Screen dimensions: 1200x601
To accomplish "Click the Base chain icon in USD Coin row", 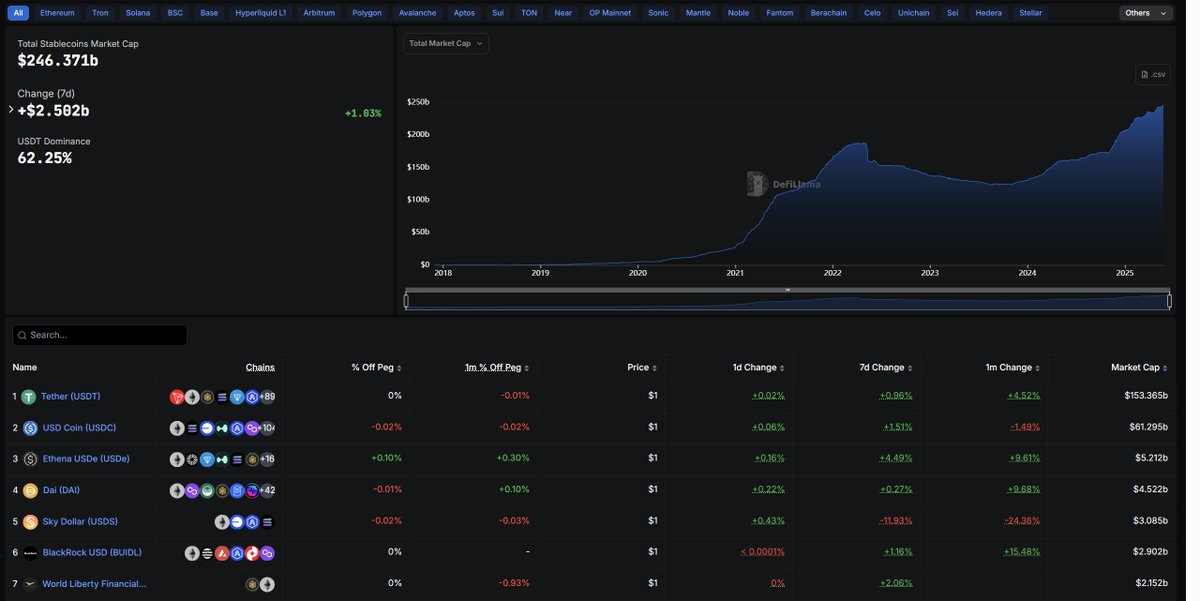I will (x=207, y=428).
